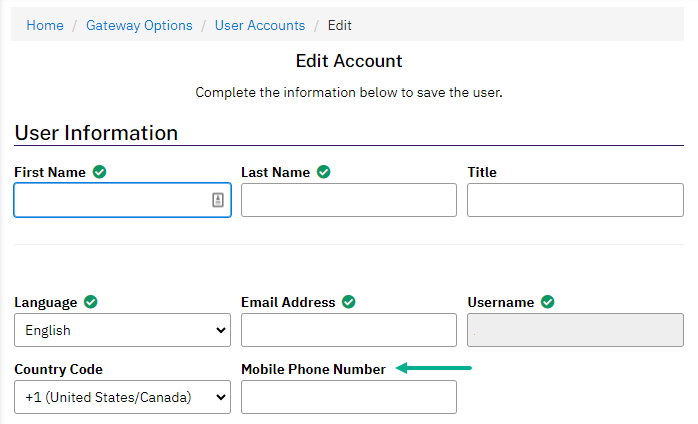The image size is (698, 424).
Task: Click the Last Name green checkmark icon
Action: (x=324, y=172)
